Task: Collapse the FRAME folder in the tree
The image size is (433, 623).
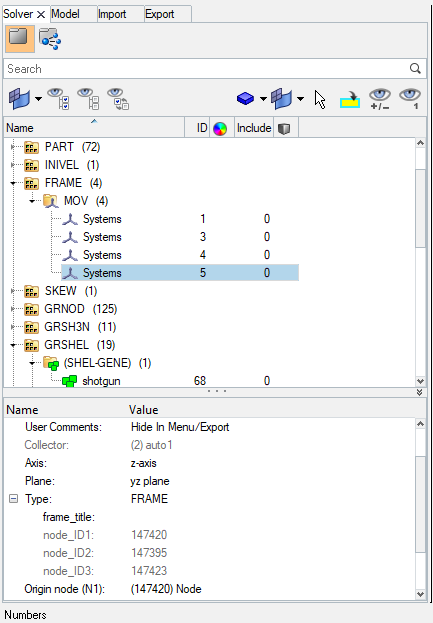Action: click(x=13, y=183)
